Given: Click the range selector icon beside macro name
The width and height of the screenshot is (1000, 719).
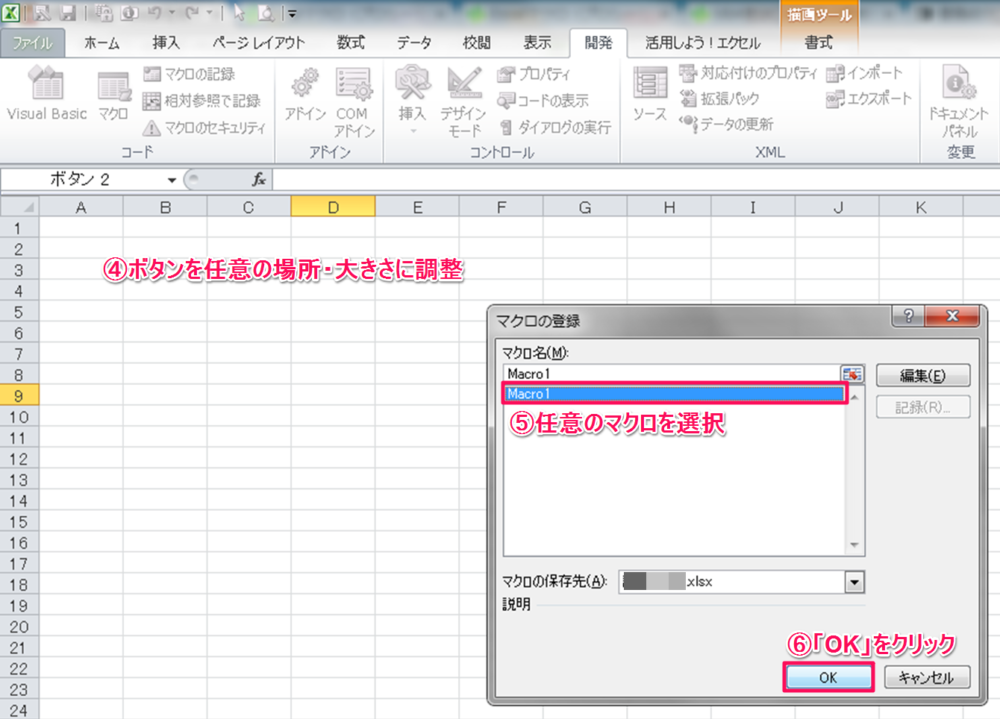Looking at the screenshot, I should pos(852,374).
